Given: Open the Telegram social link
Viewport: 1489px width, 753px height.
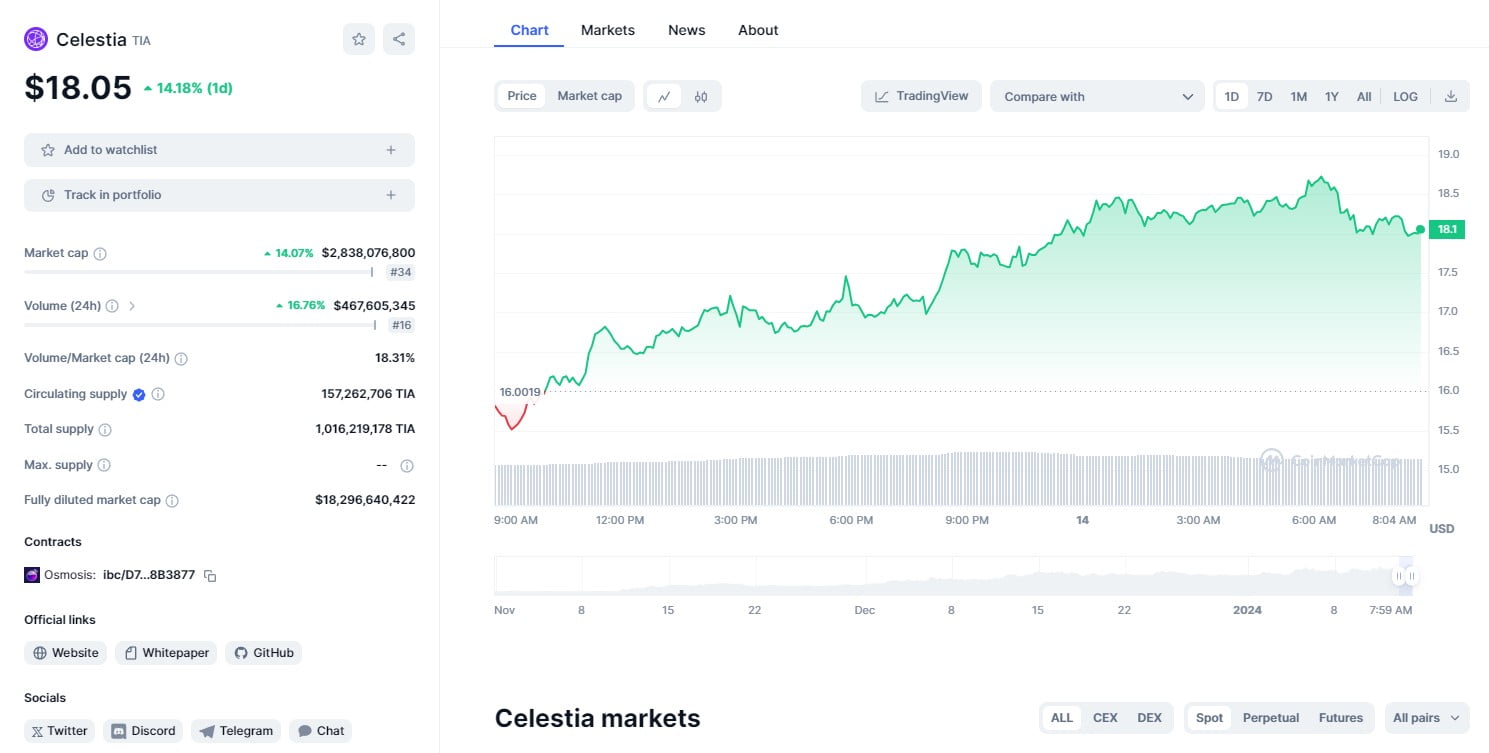Looking at the screenshot, I should coord(236,731).
